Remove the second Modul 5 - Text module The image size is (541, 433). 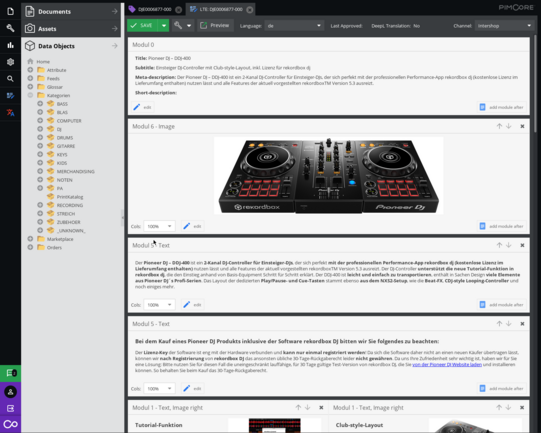(x=522, y=324)
